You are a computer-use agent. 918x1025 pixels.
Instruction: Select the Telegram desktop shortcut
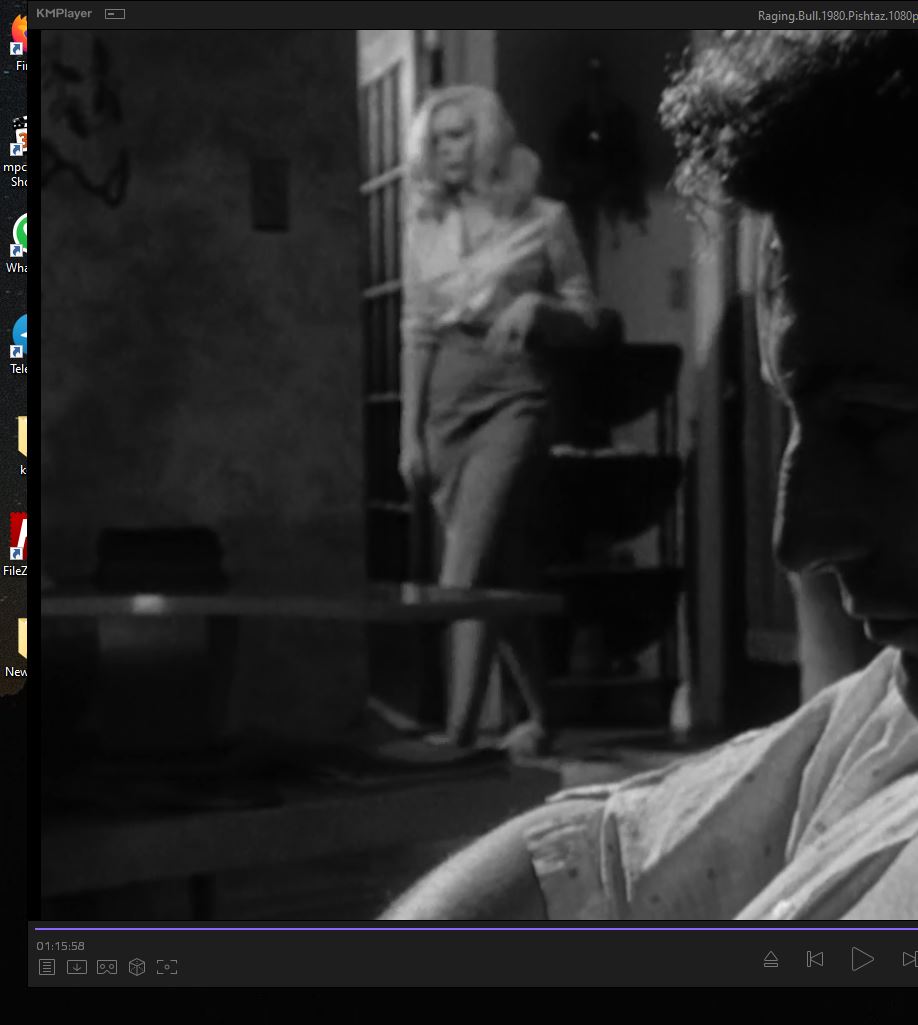pos(19,338)
